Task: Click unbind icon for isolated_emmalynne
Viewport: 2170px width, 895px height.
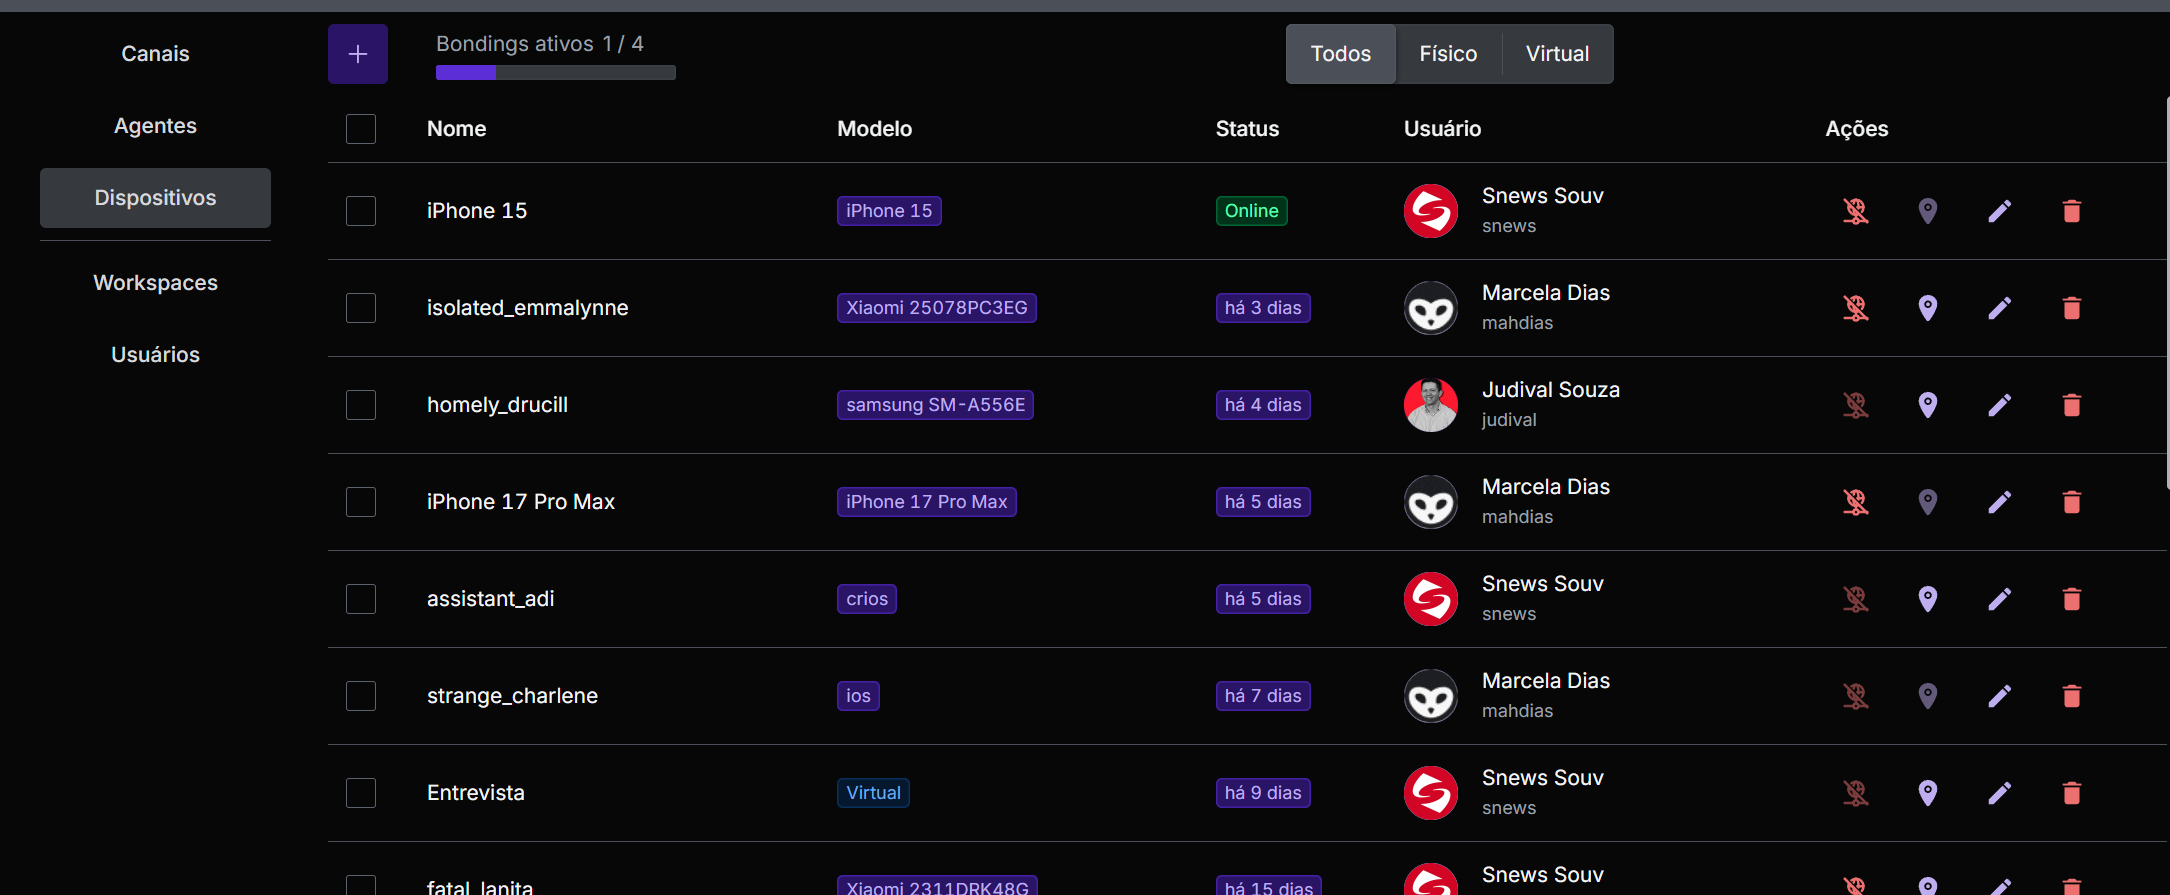Action: click(1856, 308)
